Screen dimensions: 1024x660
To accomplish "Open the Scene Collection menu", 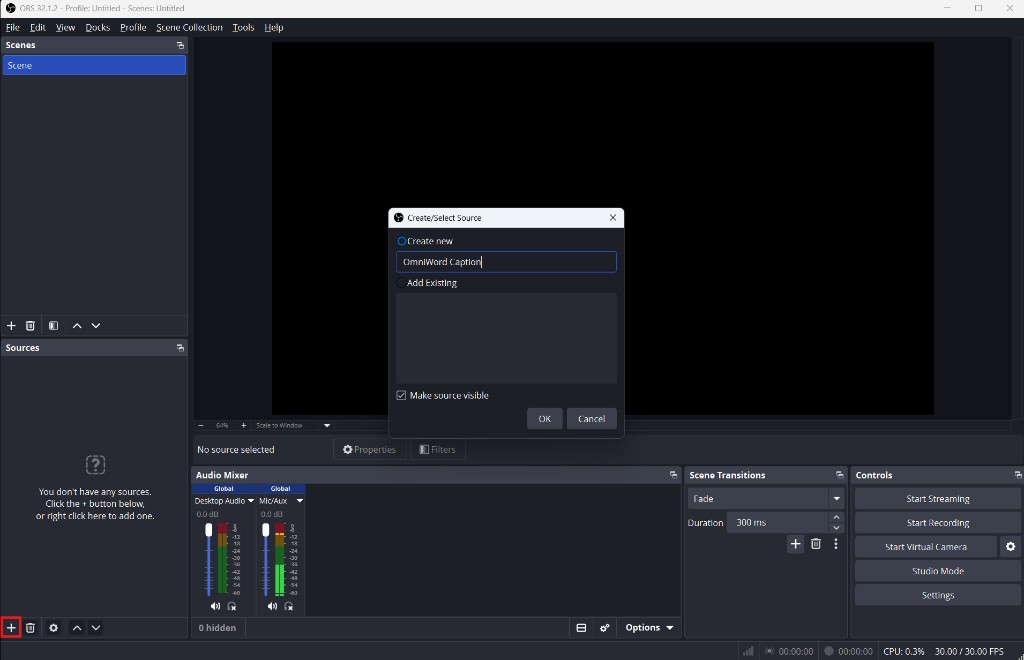I will click(189, 27).
